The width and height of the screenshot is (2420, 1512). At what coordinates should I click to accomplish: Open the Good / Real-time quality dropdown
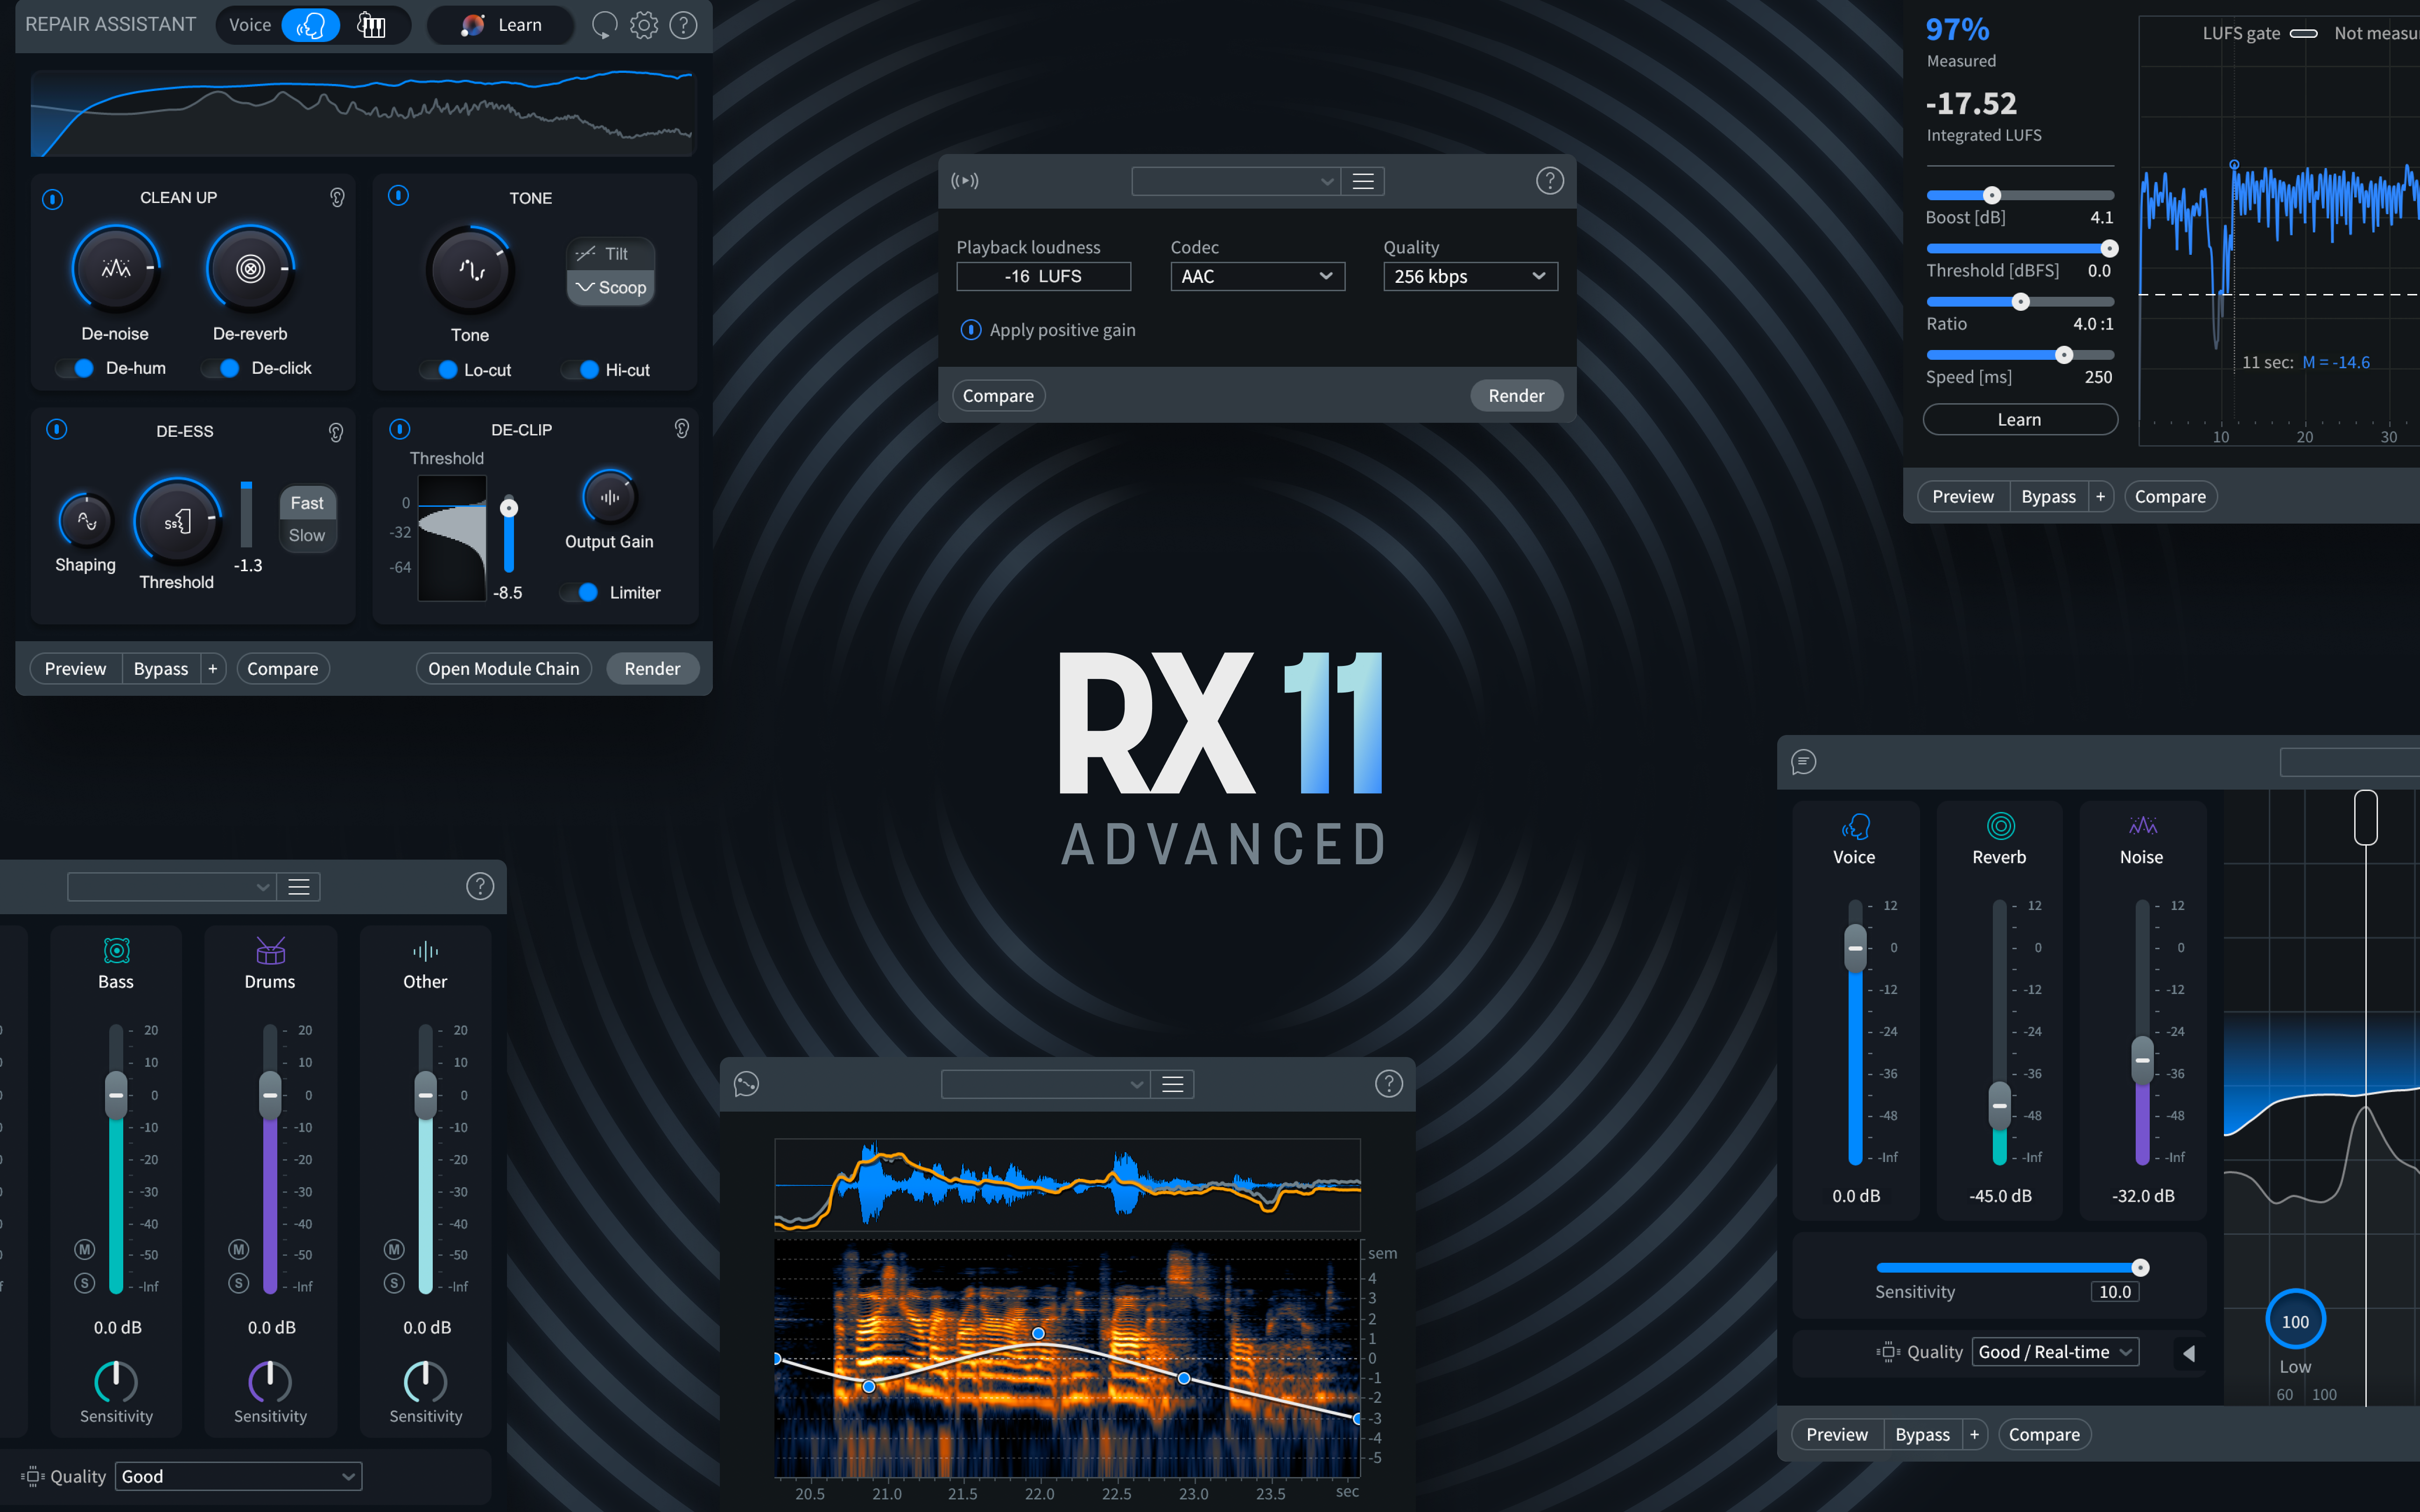coord(2054,1351)
